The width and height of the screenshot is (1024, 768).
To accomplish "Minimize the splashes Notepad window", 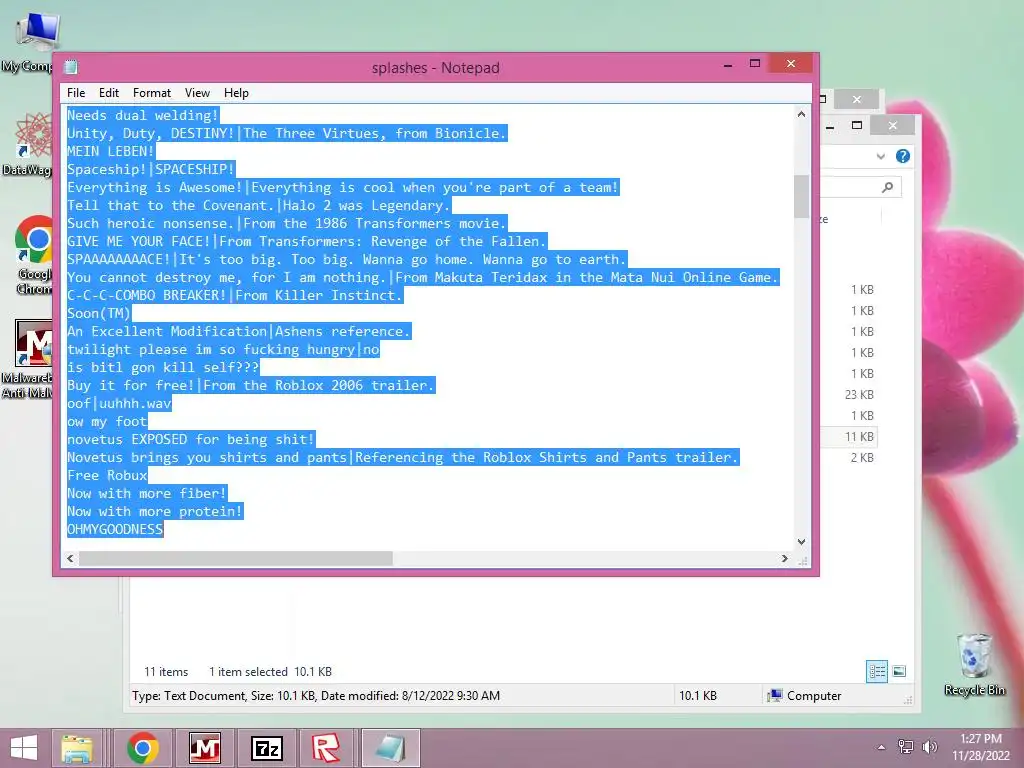I will click(728, 65).
